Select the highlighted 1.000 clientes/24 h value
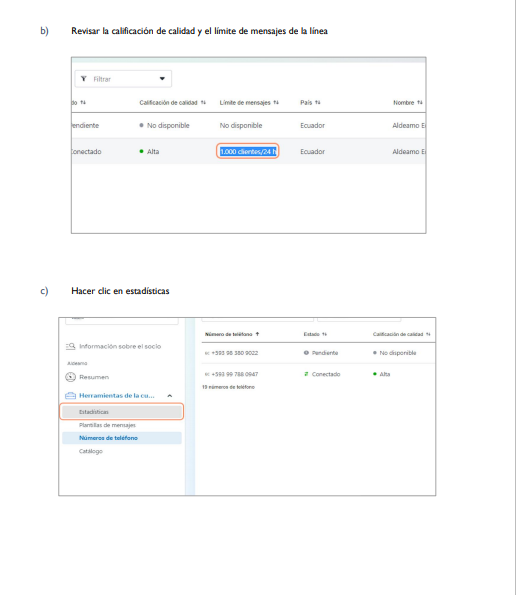Image resolution: width=516 pixels, height=595 pixels. 248,151
